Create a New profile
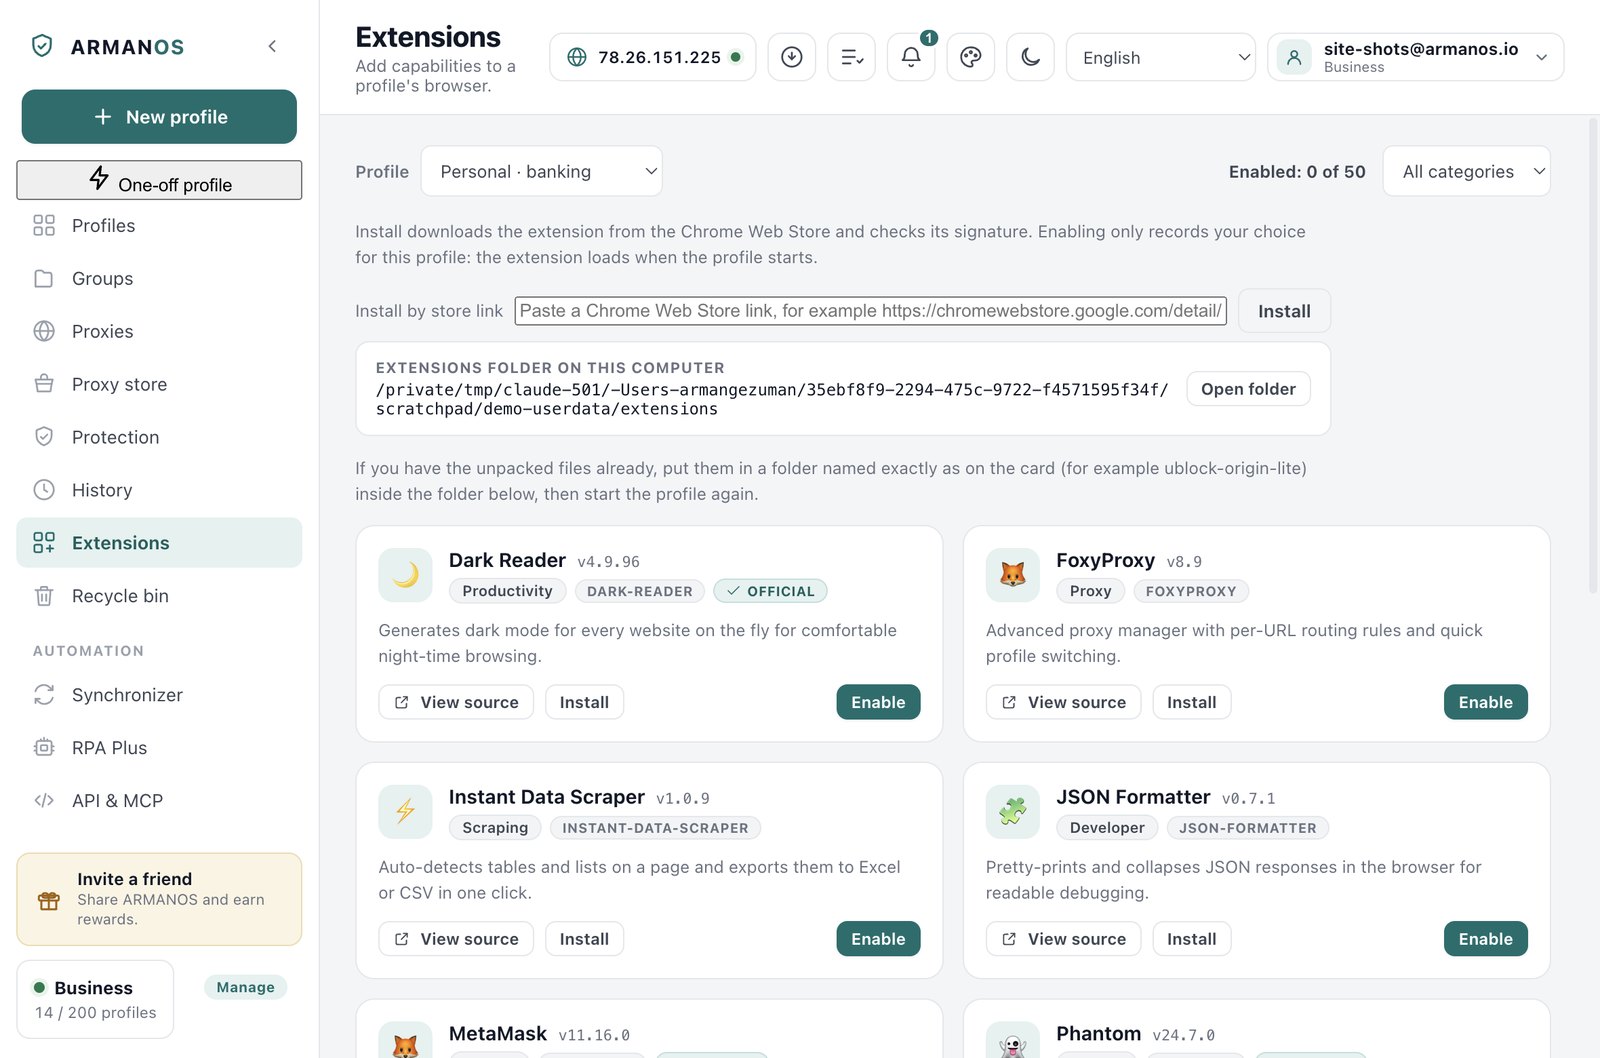 pyautogui.click(x=159, y=117)
